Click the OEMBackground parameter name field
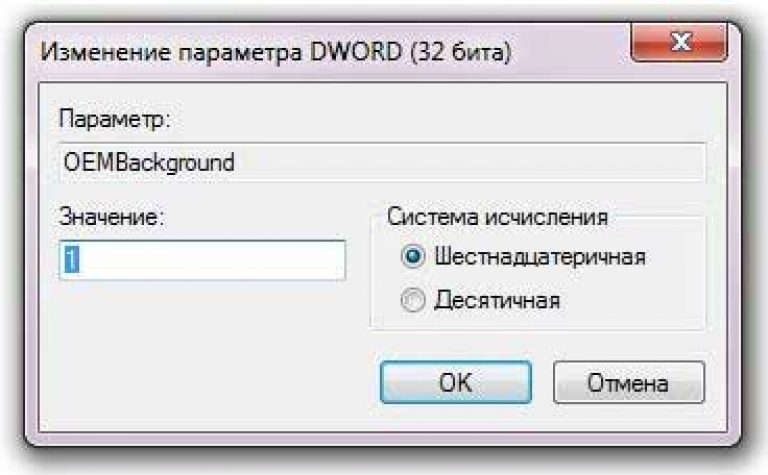Viewport: 768px width, 475px height. tap(382, 162)
